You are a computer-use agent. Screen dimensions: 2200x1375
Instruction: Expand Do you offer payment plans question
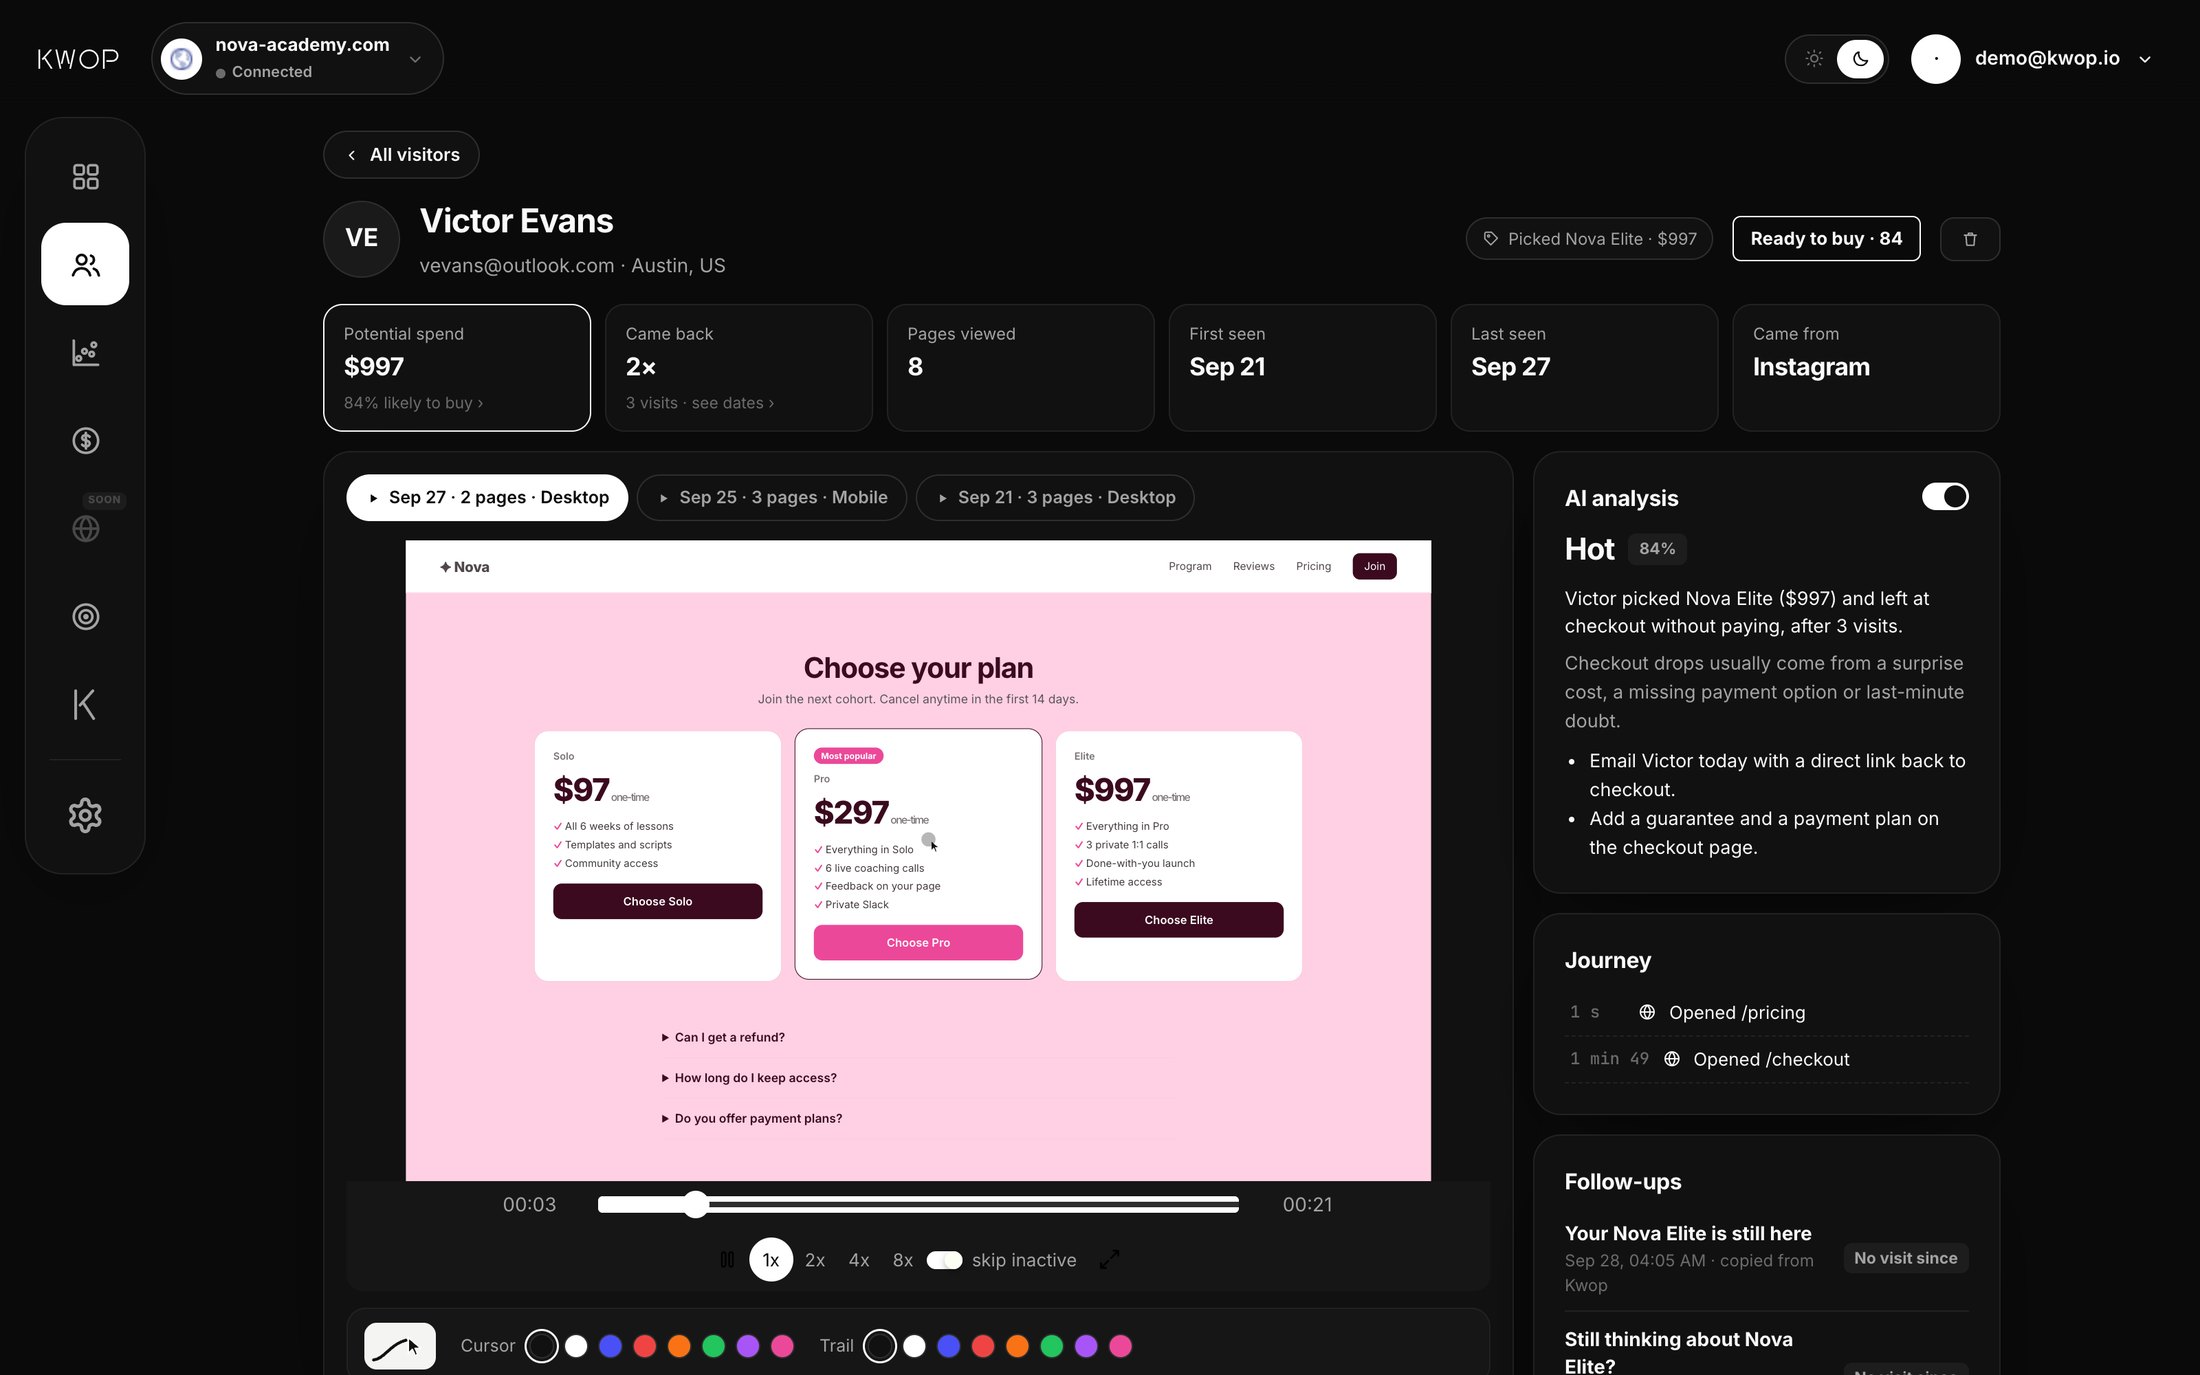pos(752,1118)
